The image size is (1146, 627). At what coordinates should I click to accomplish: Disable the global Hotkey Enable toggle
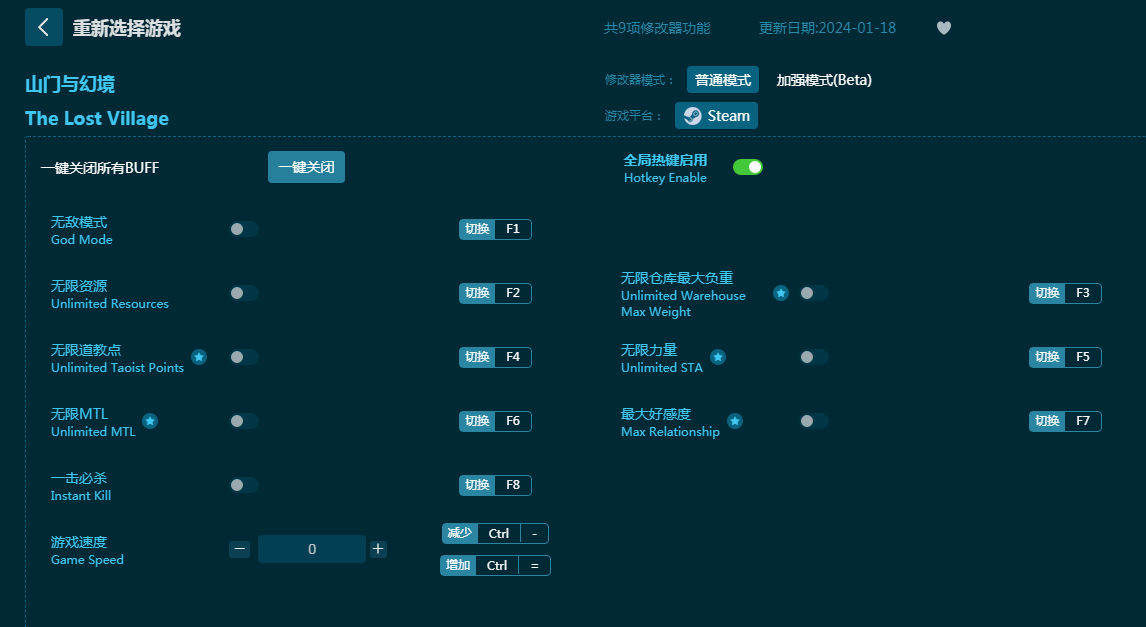tap(748, 167)
